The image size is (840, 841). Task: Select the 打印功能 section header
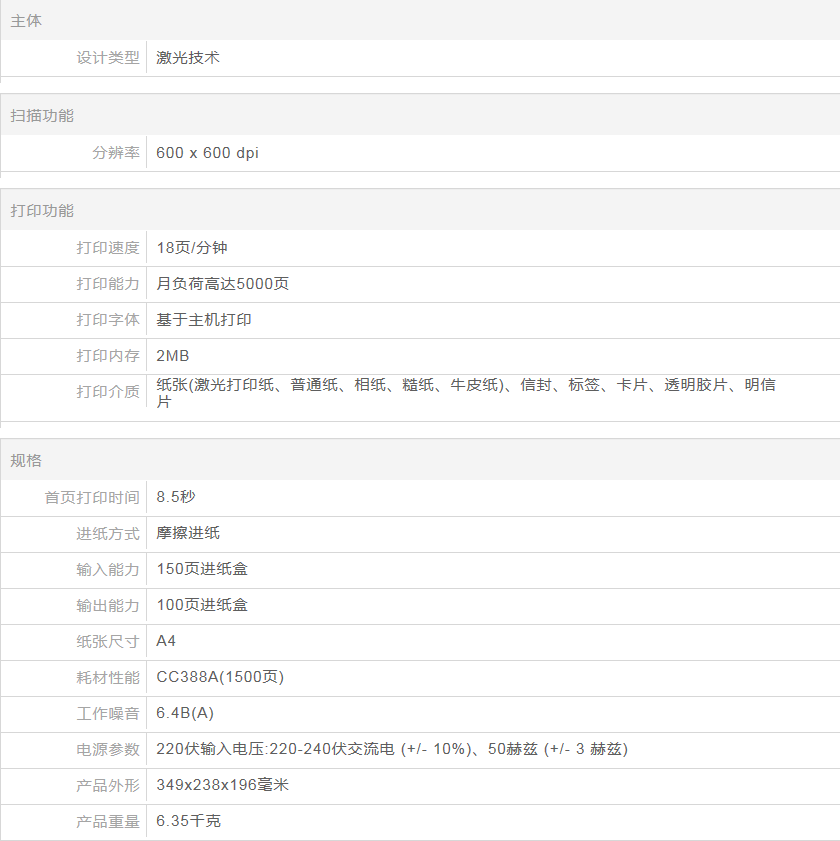click(x=42, y=211)
